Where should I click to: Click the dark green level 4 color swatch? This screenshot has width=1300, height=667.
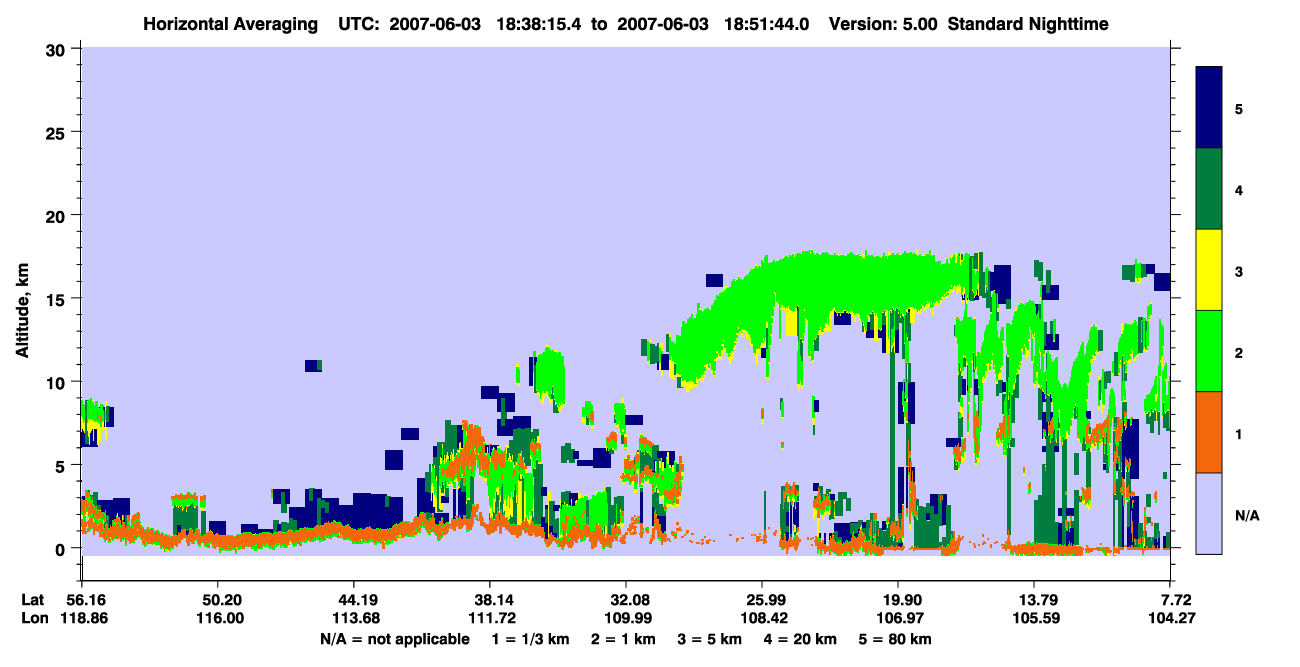1209,188
